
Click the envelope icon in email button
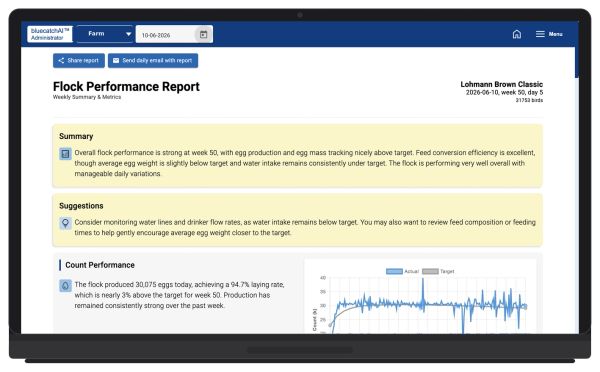[116, 60]
